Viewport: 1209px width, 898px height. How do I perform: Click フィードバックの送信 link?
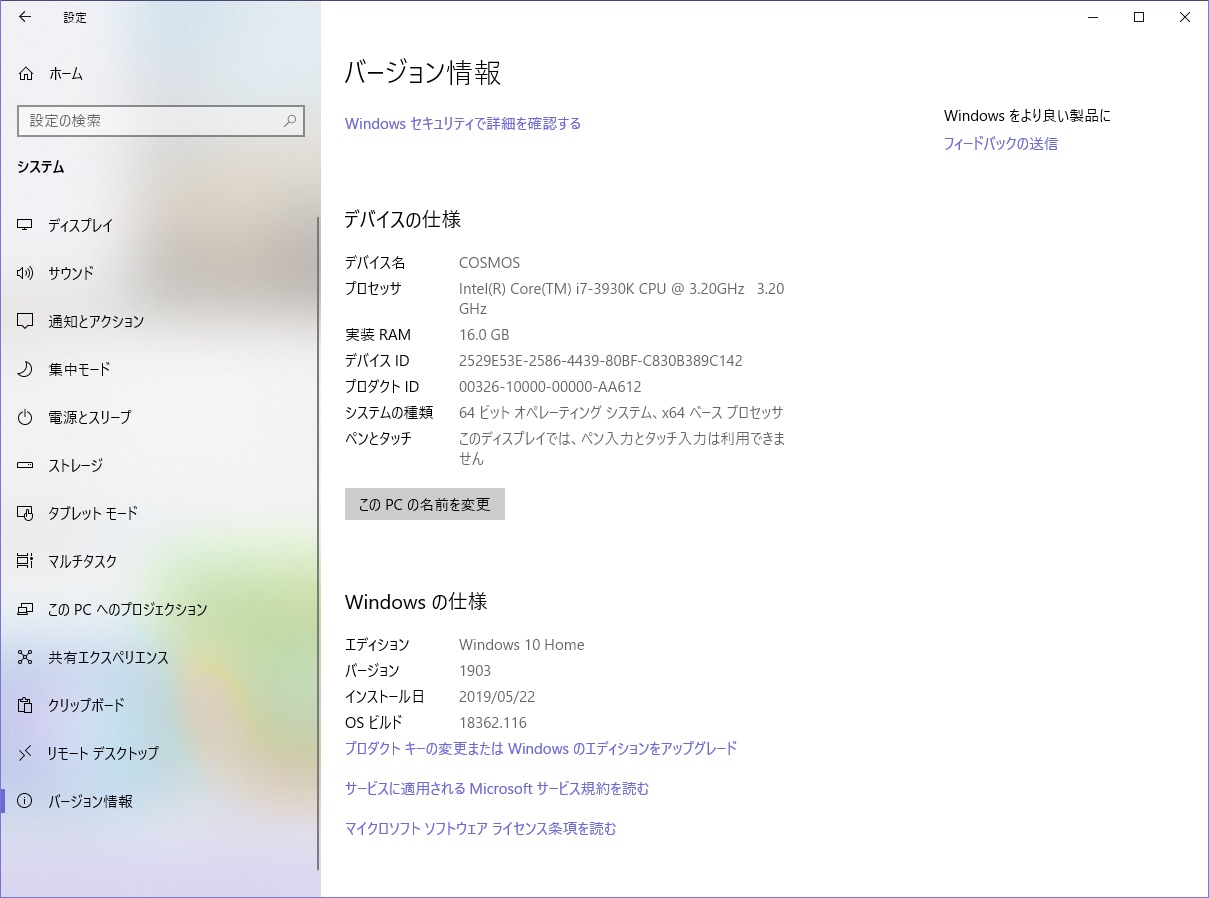coord(1001,144)
